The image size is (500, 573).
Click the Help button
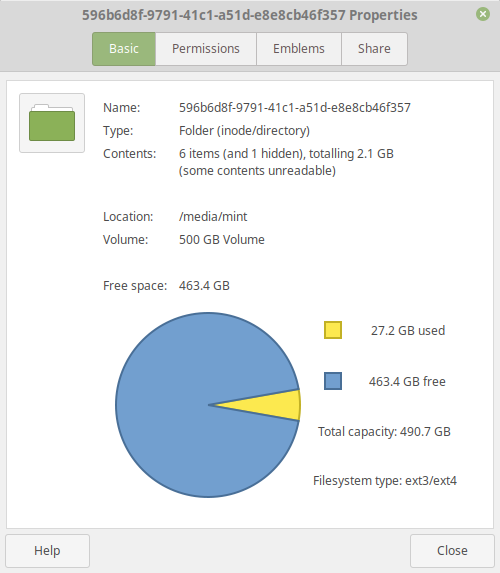click(x=48, y=551)
